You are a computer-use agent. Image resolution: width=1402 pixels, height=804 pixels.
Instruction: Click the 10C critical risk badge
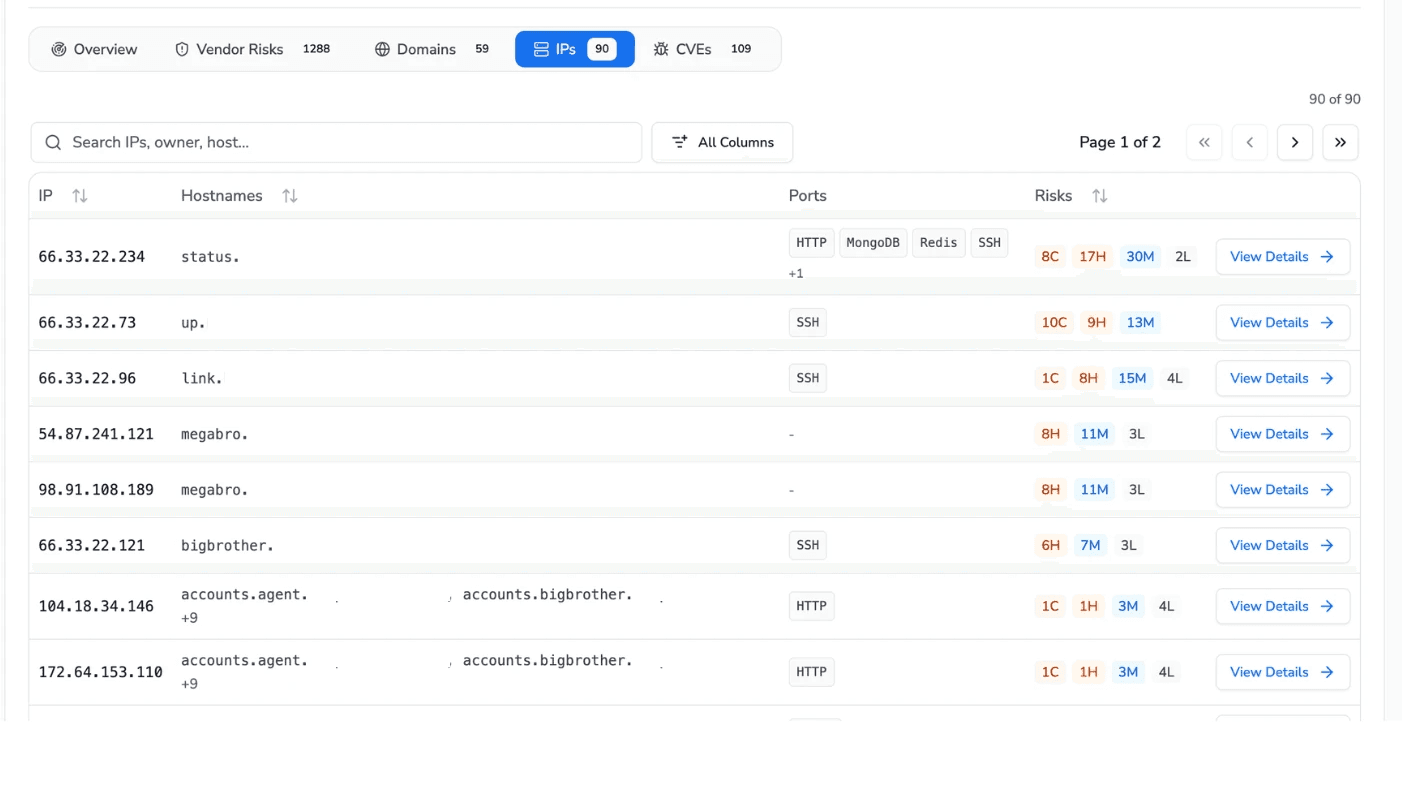[x=1054, y=323]
